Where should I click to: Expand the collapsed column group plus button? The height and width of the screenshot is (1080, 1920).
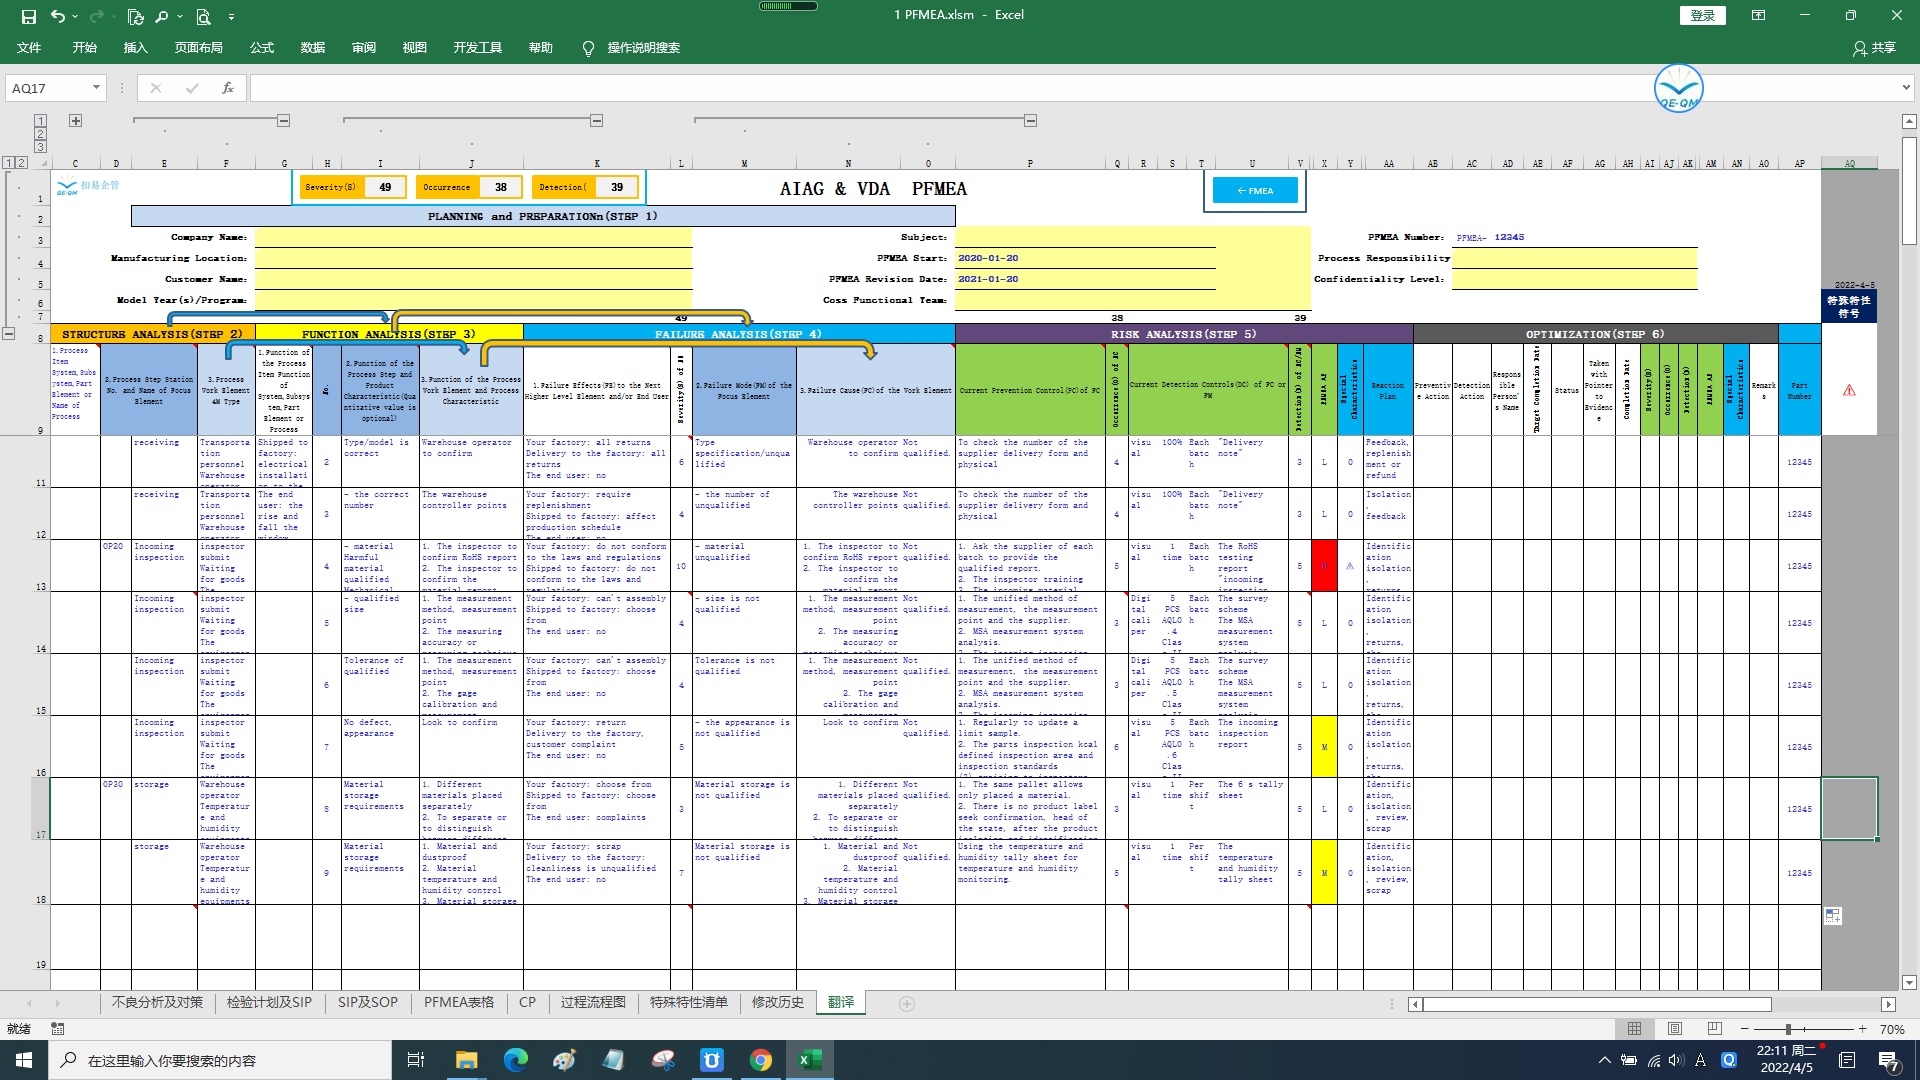[75, 121]
